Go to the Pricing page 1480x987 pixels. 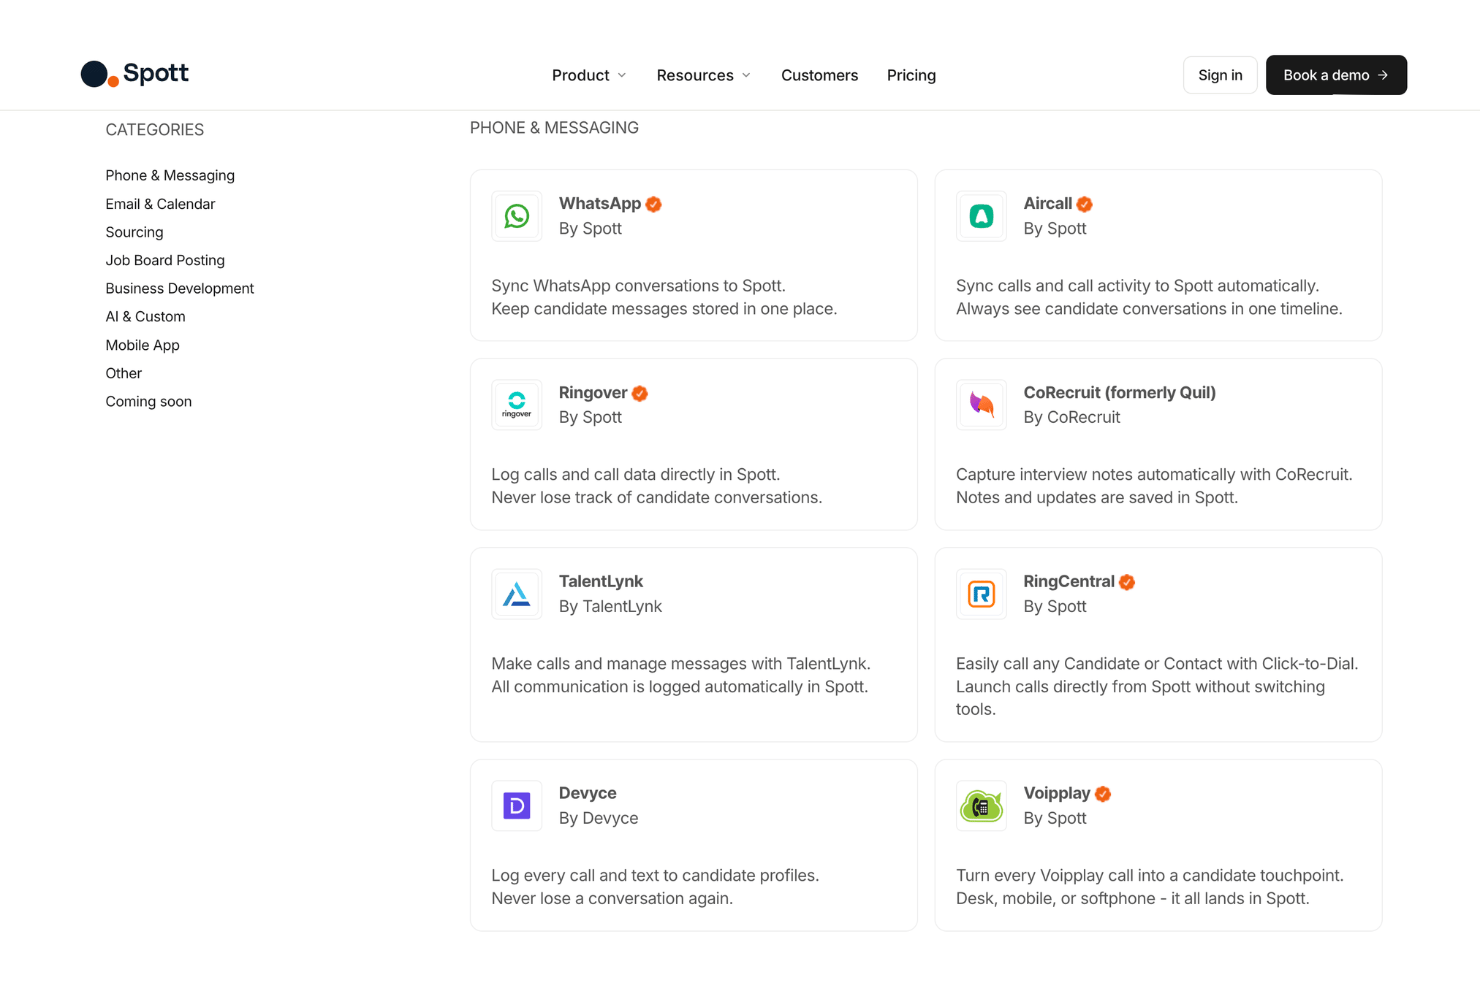click(911, 75)
